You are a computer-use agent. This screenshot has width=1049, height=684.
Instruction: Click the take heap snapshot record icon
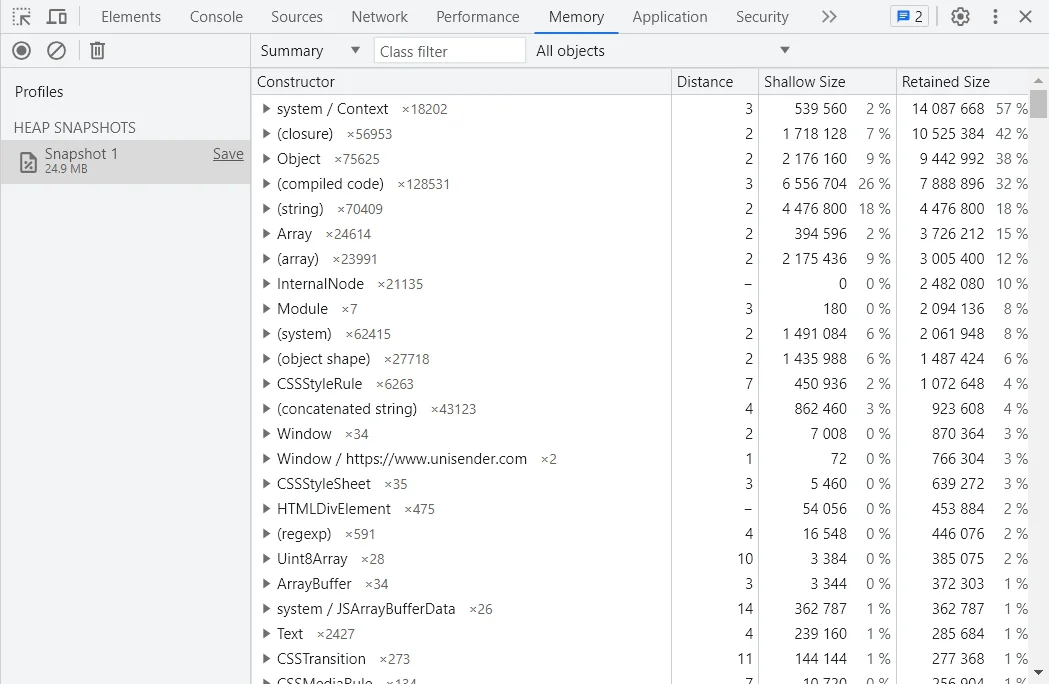22,50
